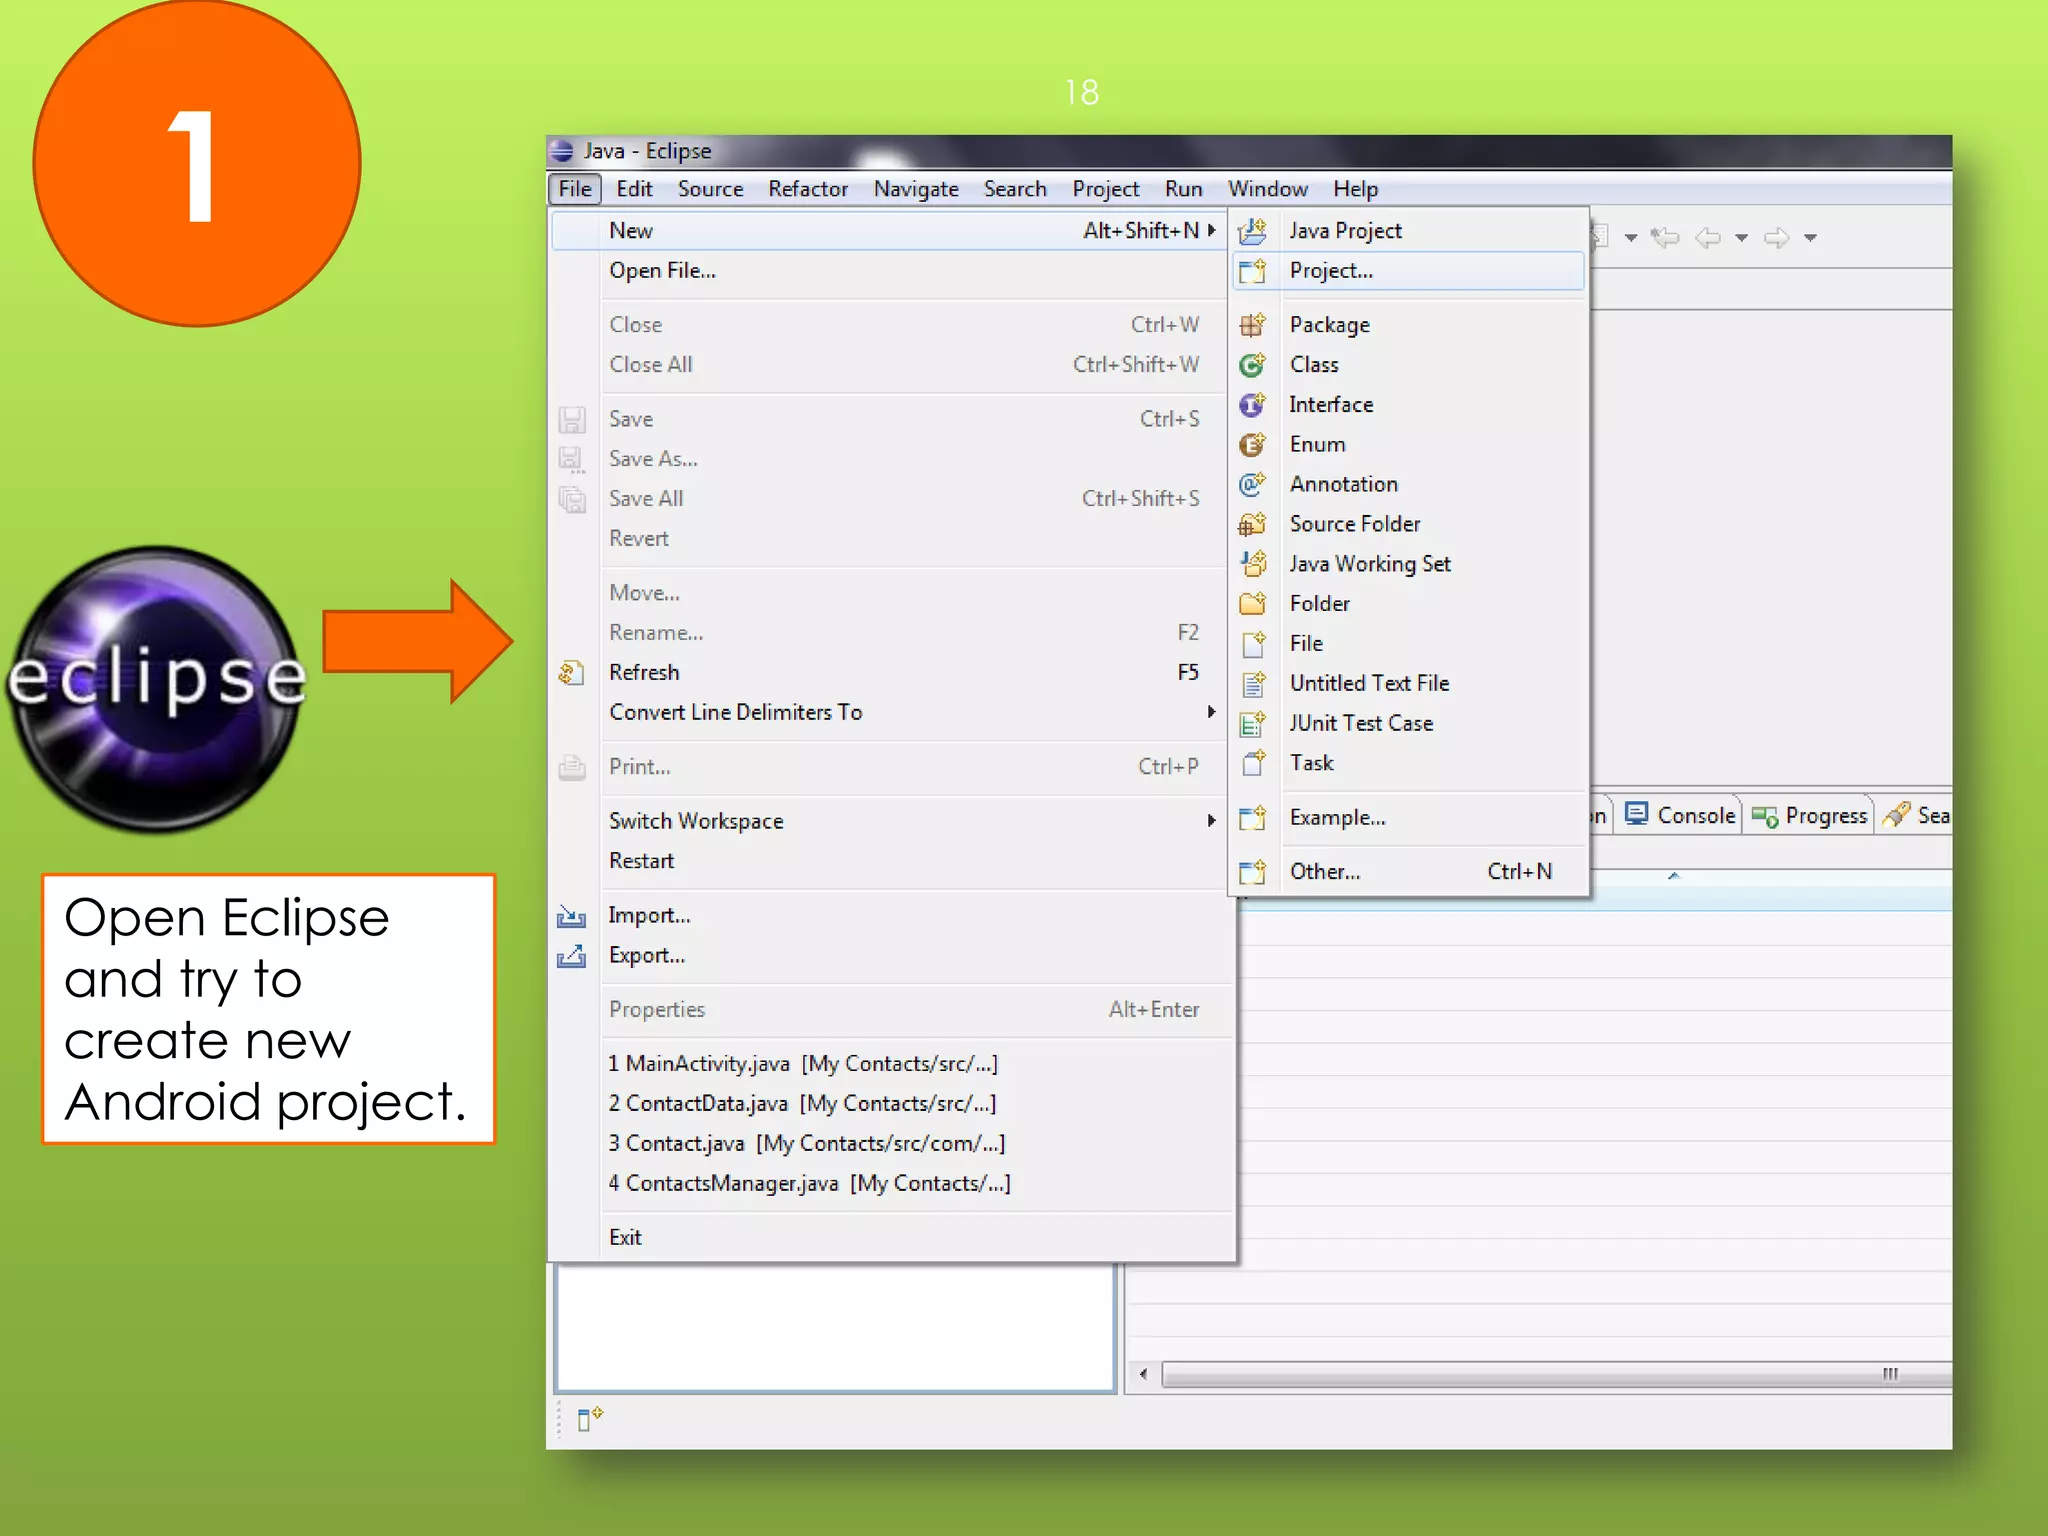Expand the Switch Workspace submenu
2048x1536 pixels.
(x=1211, y=821)
